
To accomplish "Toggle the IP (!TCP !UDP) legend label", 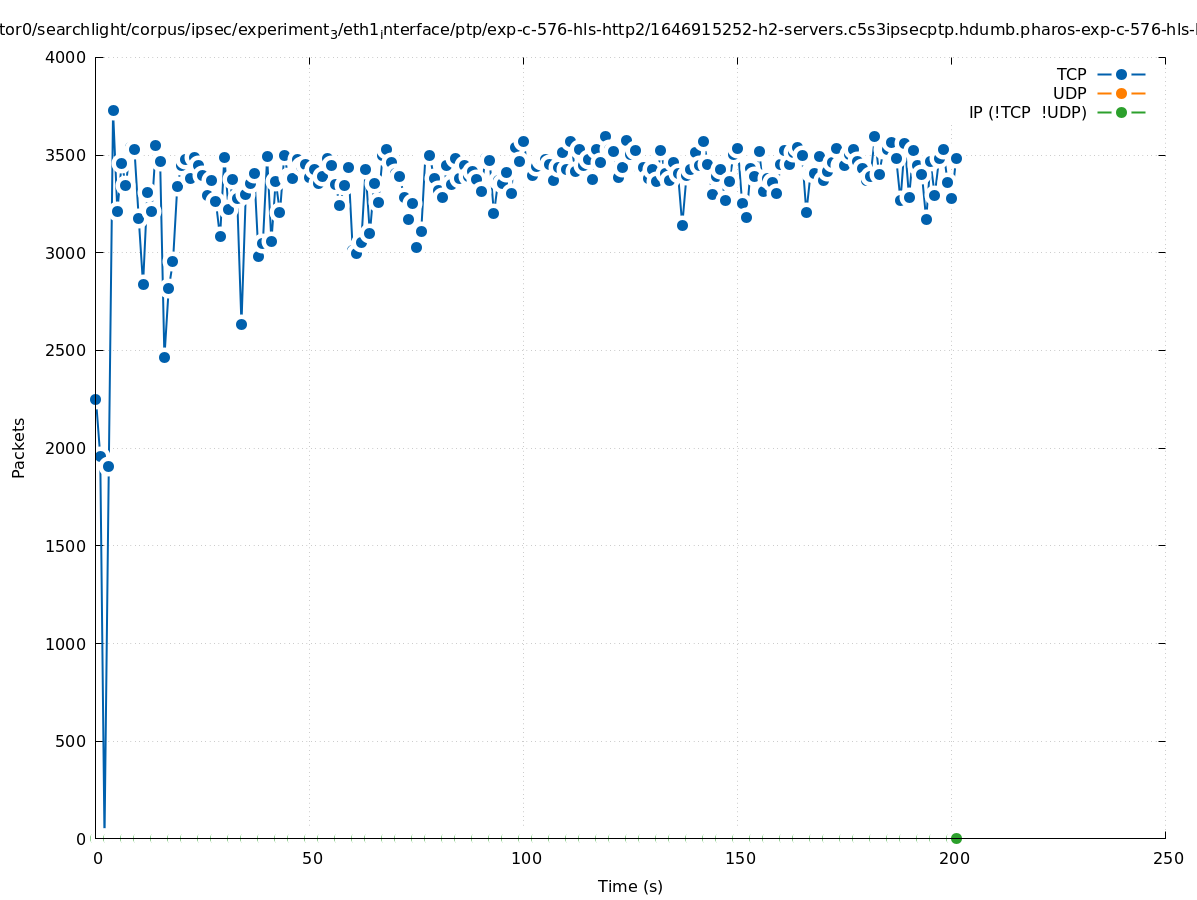I will (x=1027, y=112).
